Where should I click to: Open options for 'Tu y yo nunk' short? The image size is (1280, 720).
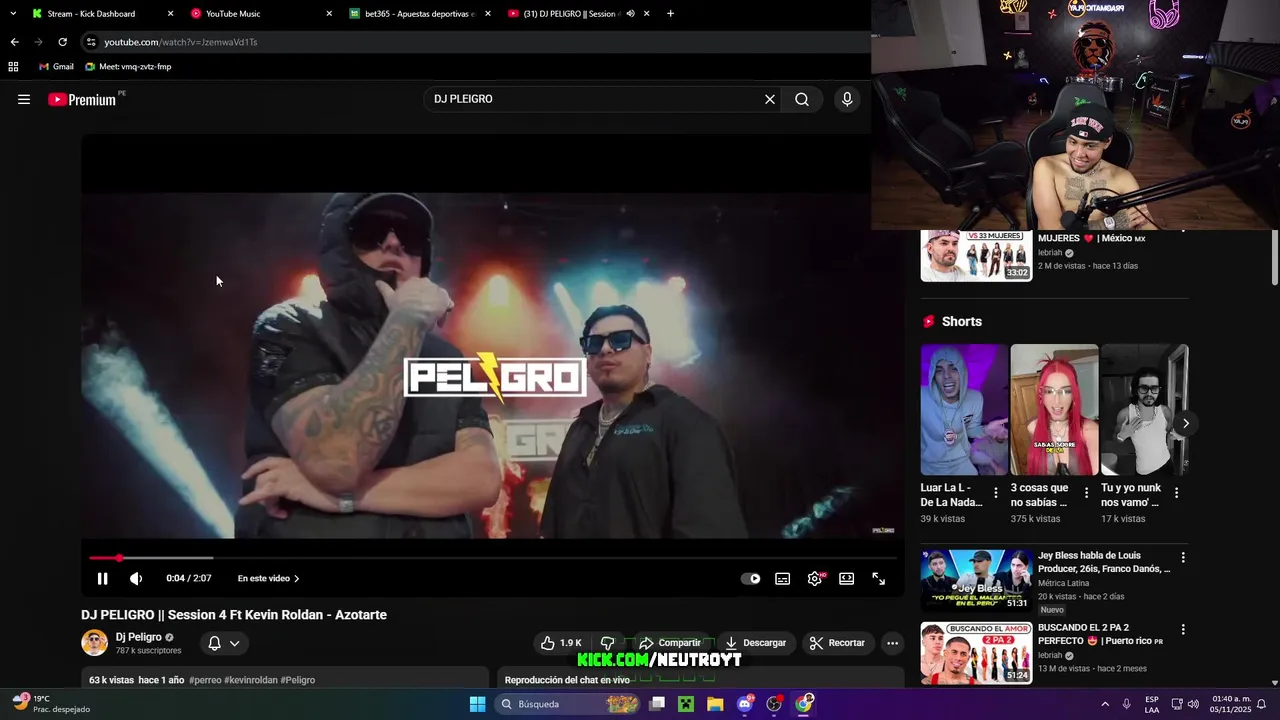click(1176, 493)
